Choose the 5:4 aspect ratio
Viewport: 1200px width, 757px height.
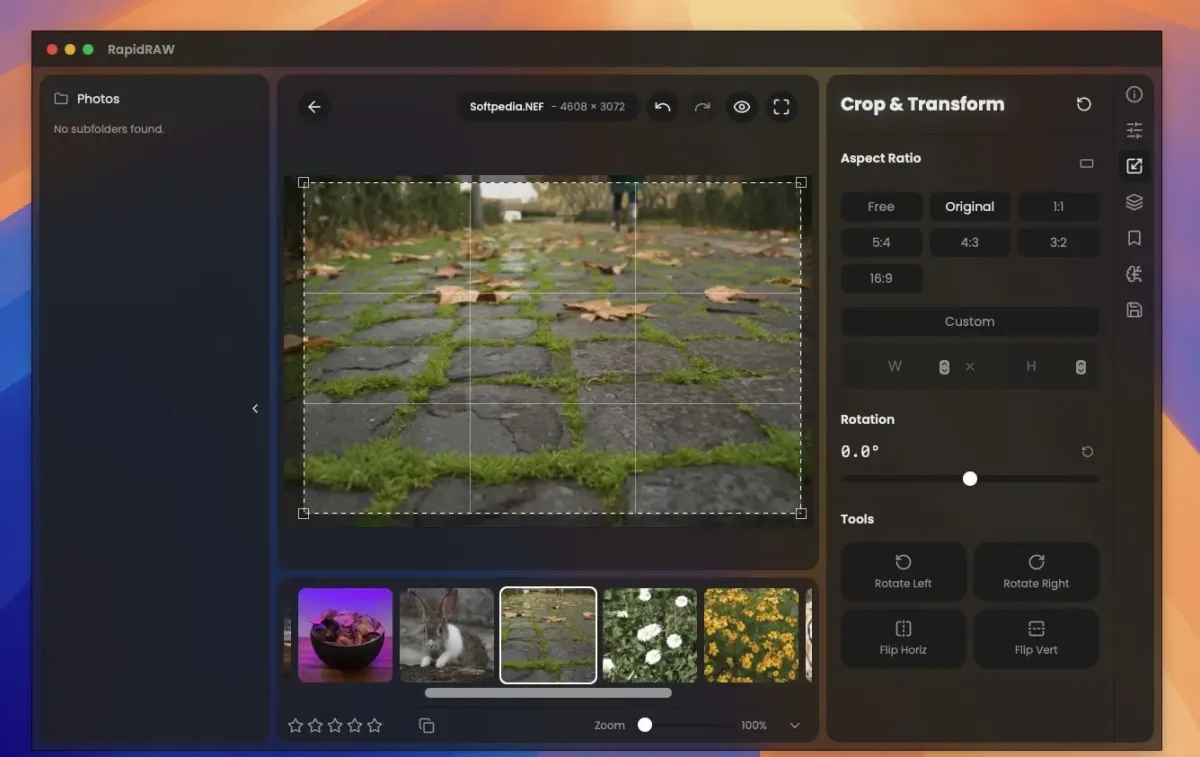coord(881,243)
